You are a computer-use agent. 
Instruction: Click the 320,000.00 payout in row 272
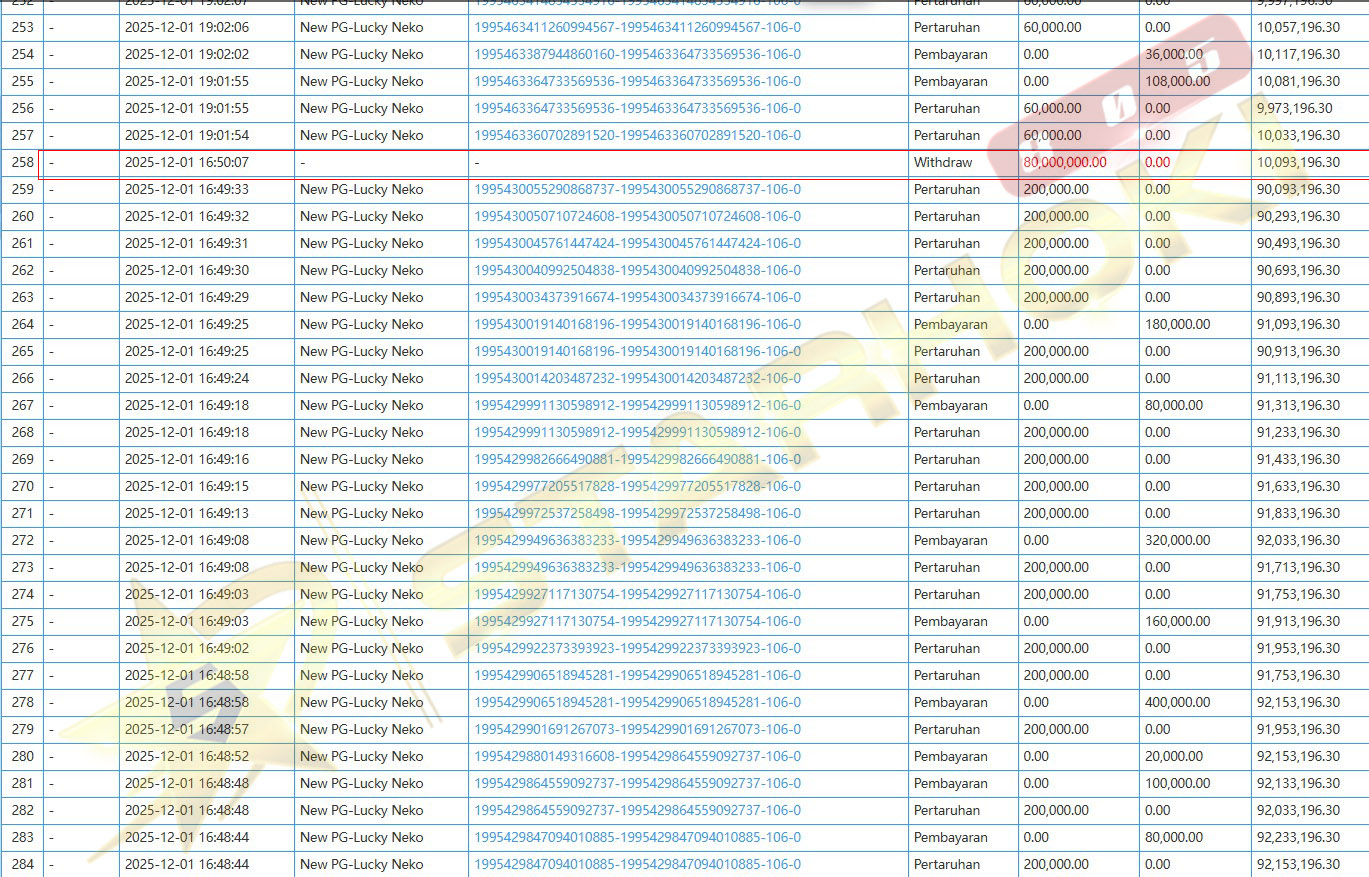click(1177, 541)
